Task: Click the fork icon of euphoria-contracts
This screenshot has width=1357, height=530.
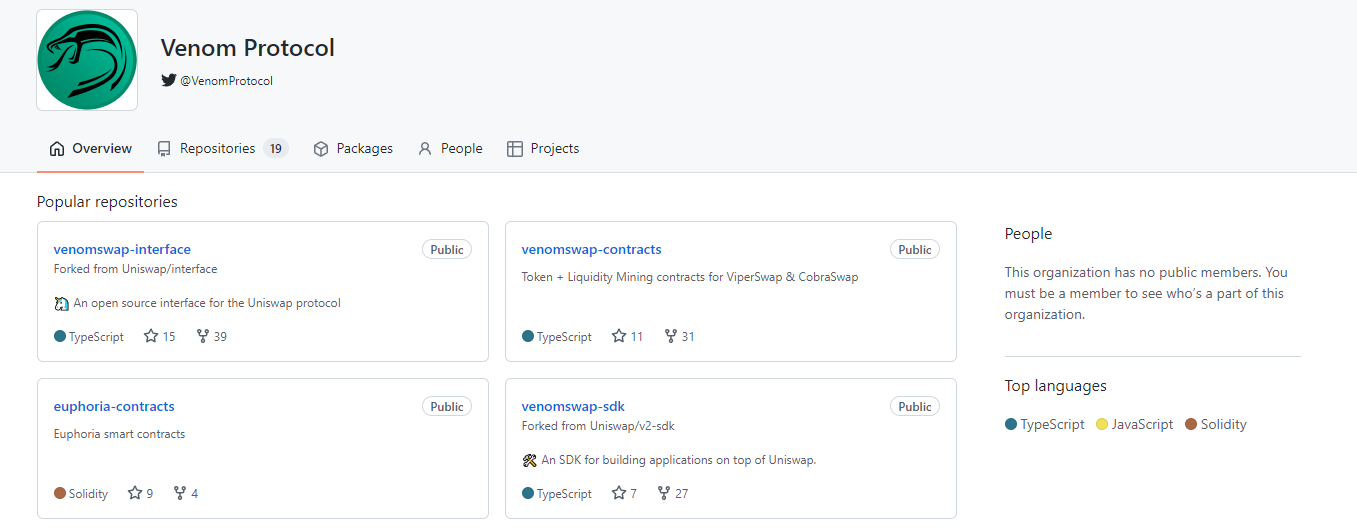Action: point(180,493)
